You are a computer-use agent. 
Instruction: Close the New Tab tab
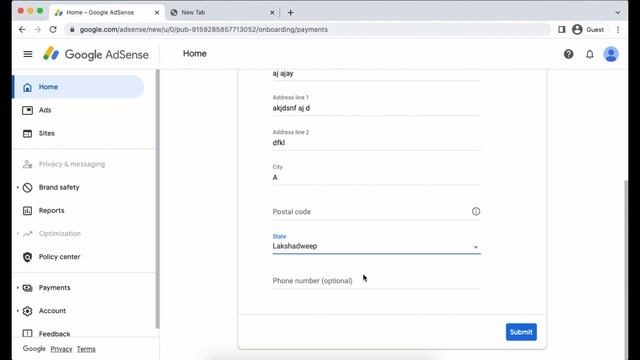(x=272, y=13)
